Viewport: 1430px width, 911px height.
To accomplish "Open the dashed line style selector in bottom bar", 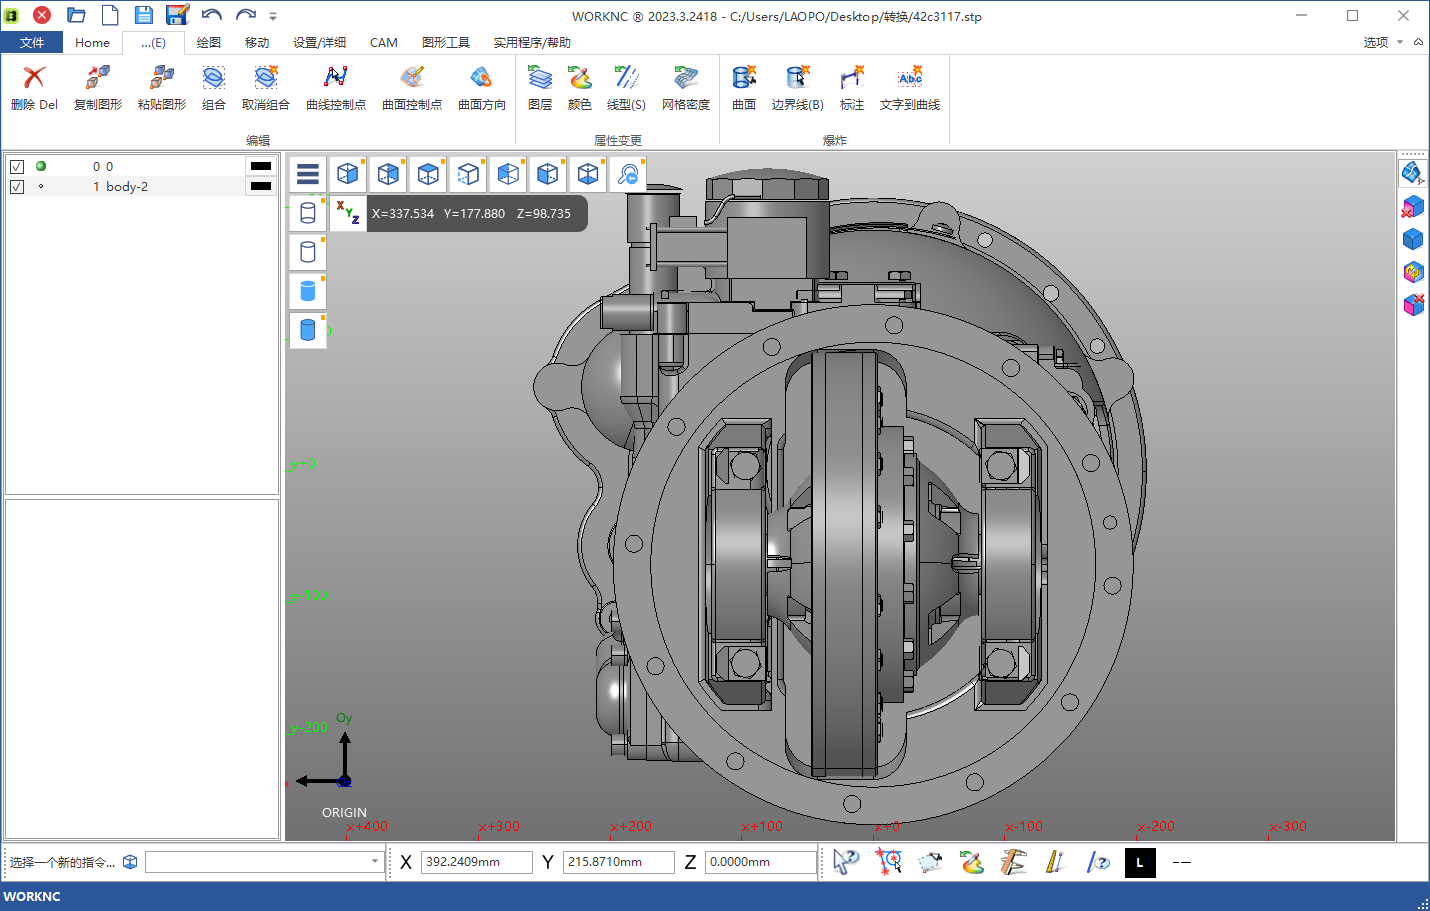I will pyautogui.click(x=1182, y=862).
